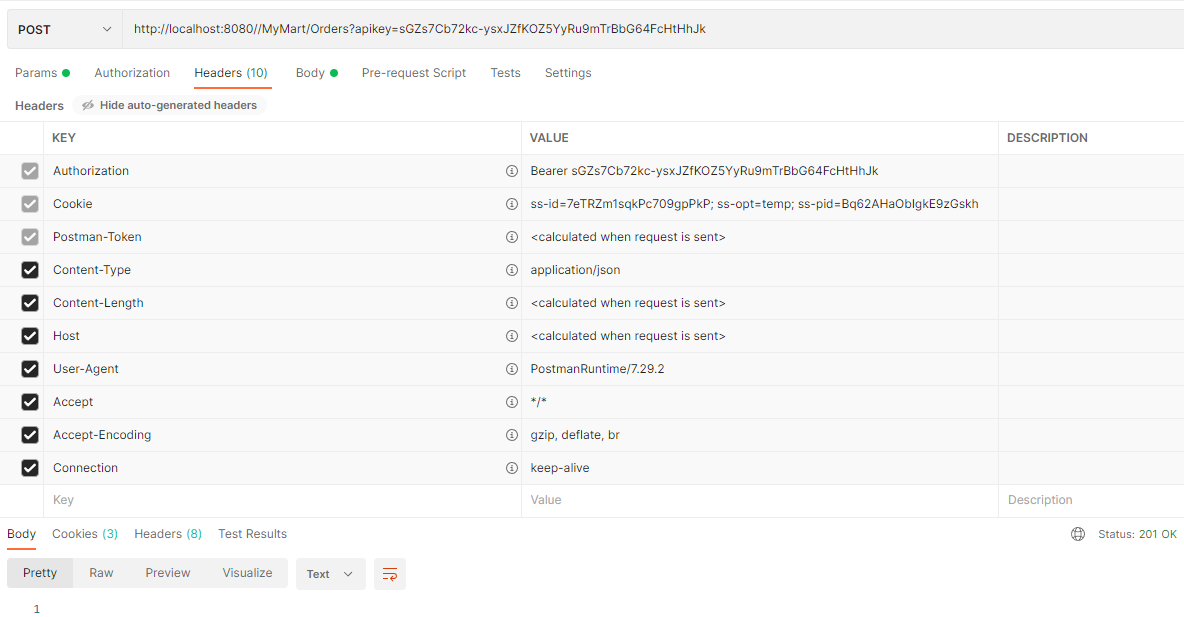Uncheck the Content-Type header checkbox

(x=30, y=270)
